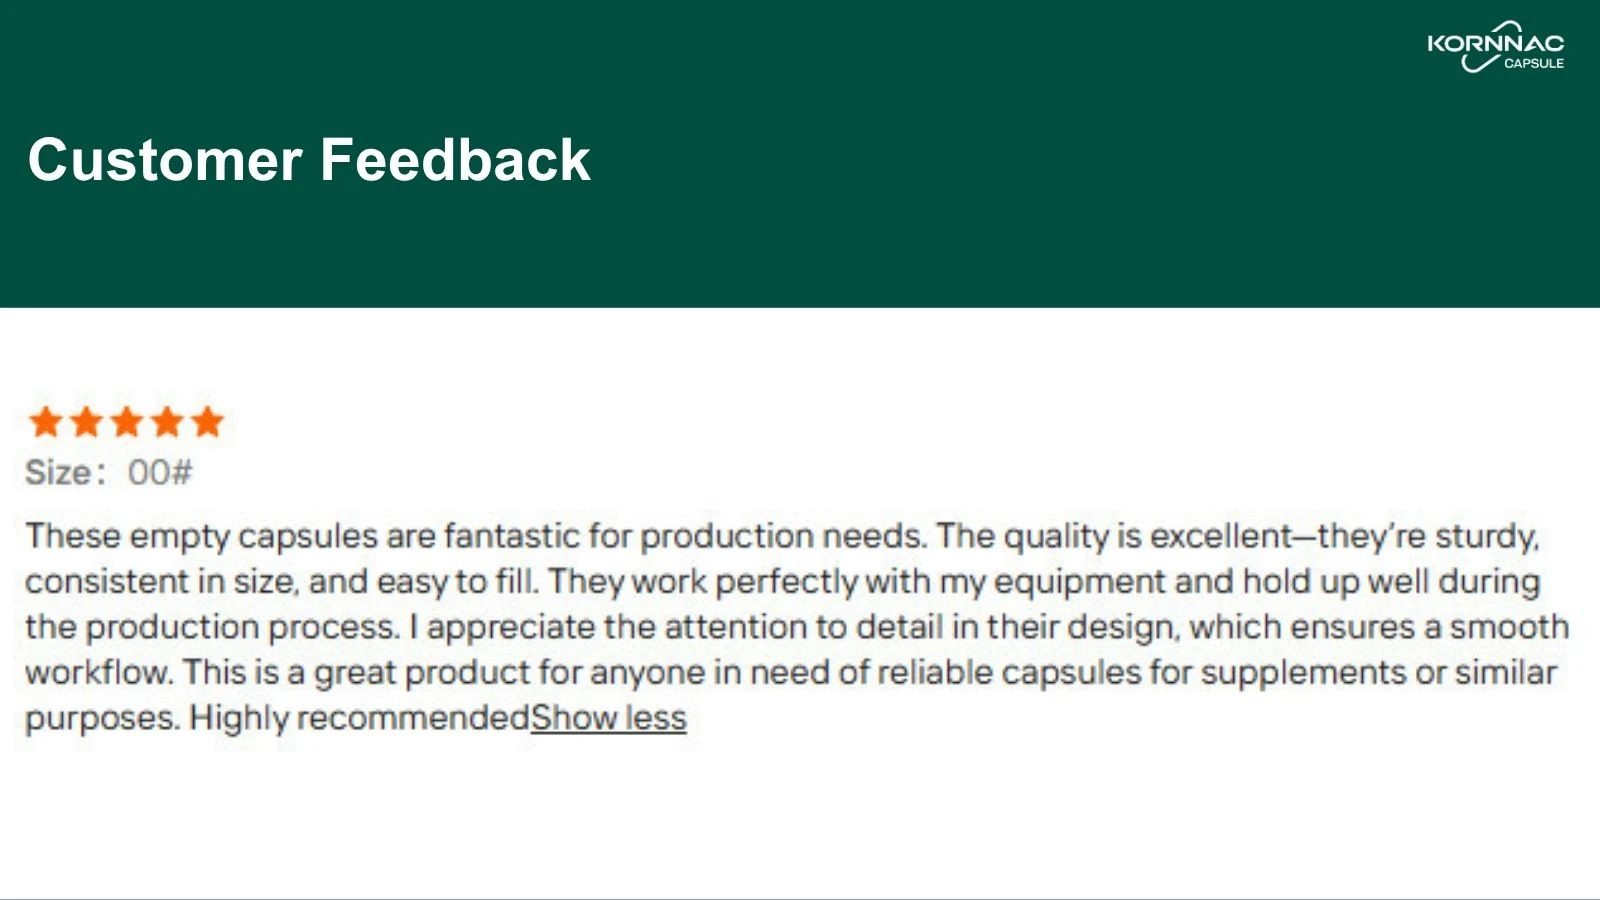Click the KORNNAC wordmark text

(1495, 43)
